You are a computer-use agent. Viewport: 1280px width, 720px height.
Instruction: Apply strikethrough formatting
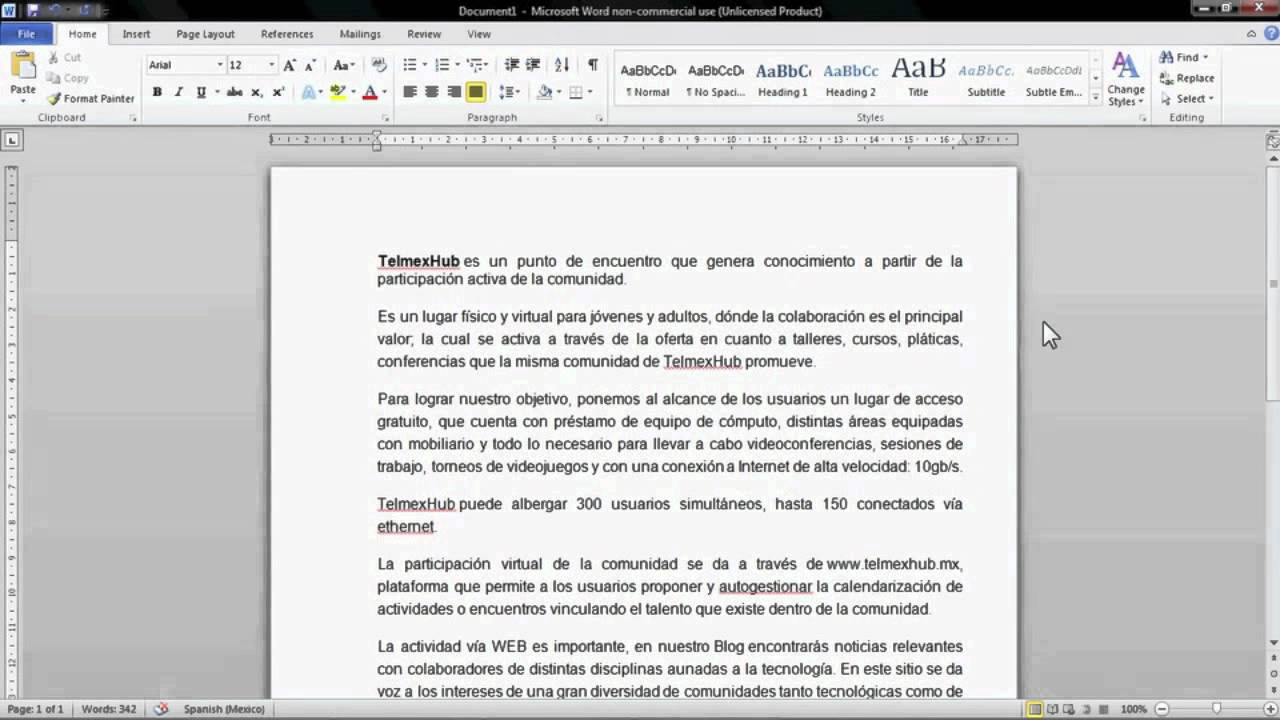234,92
